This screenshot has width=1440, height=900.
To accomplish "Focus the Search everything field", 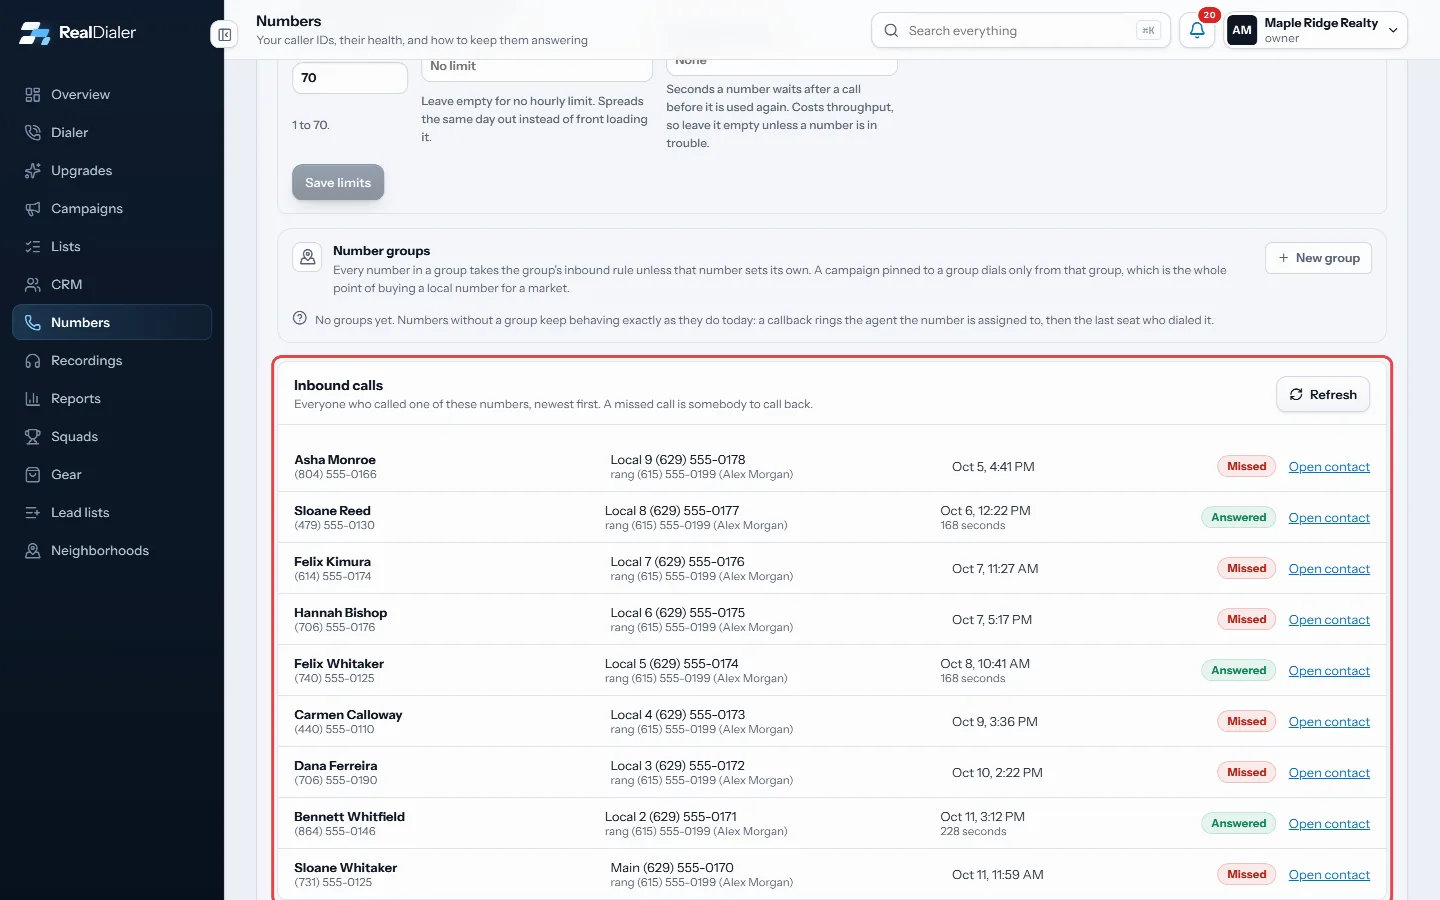I will (x=1020, y=31).
